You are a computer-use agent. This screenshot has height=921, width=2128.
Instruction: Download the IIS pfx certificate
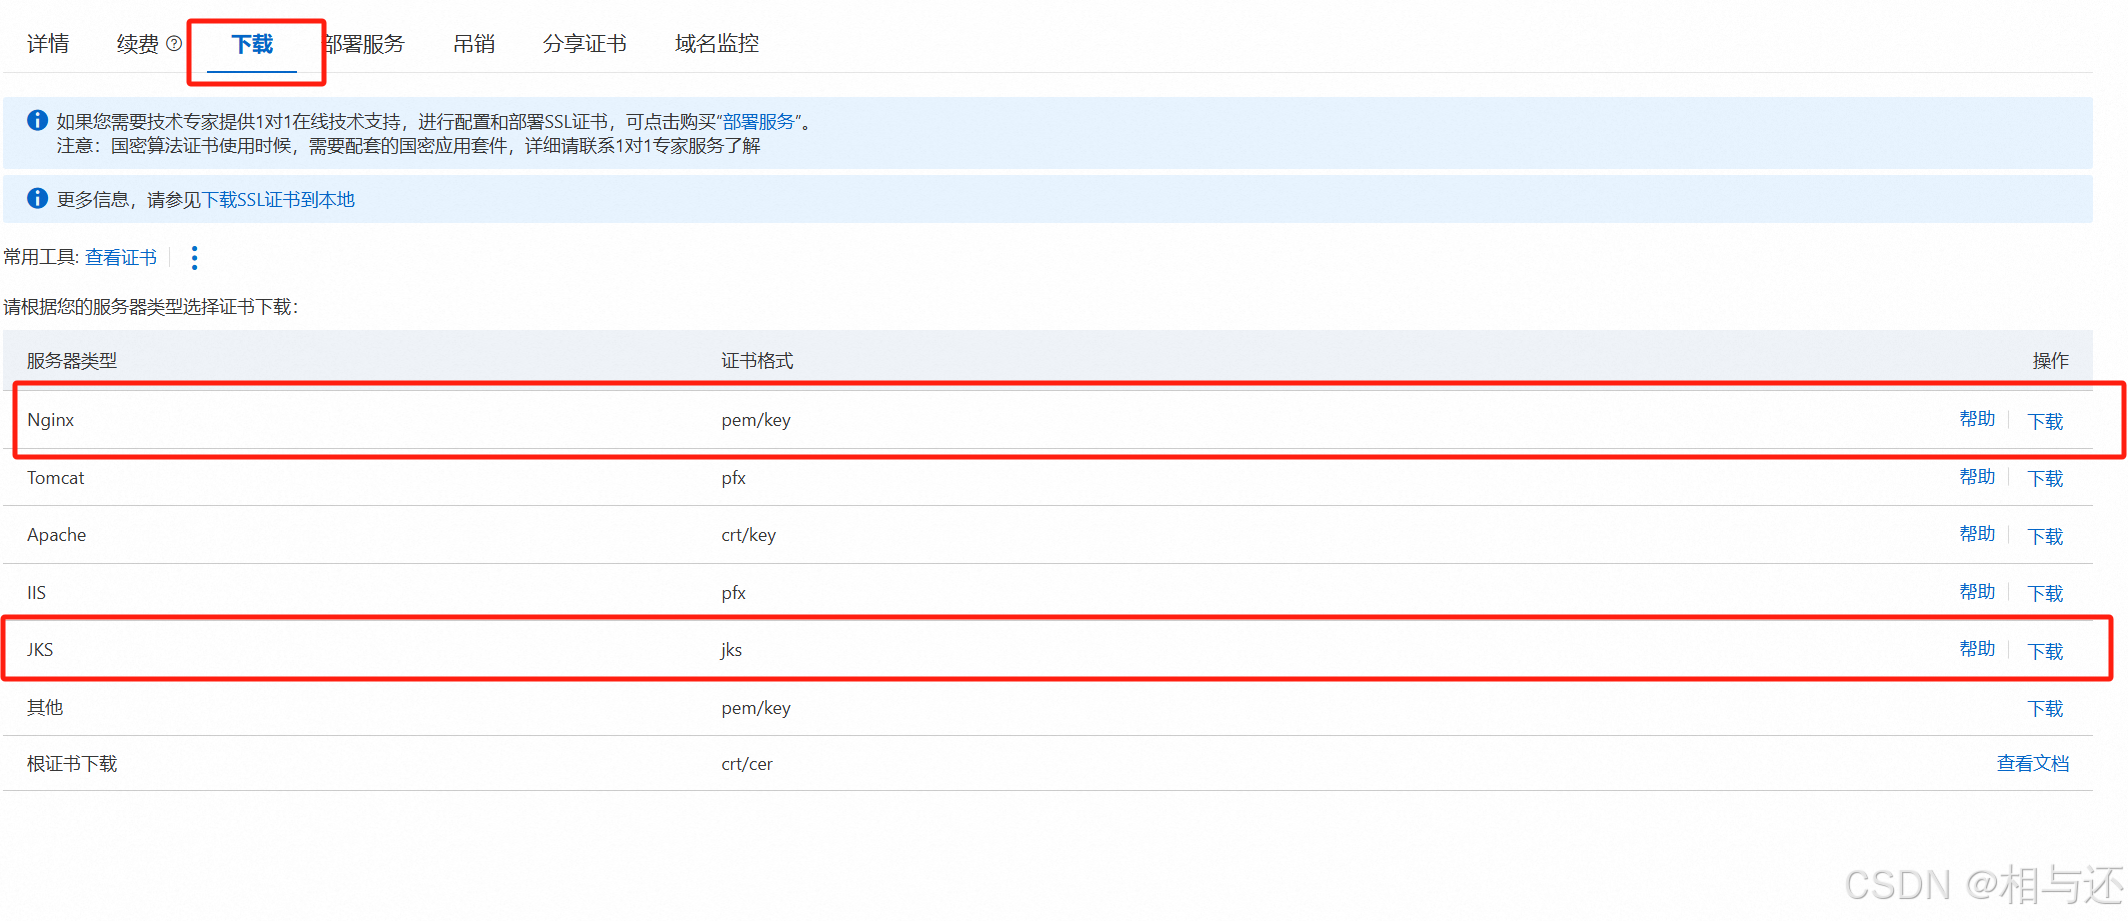pos(2045,594)
